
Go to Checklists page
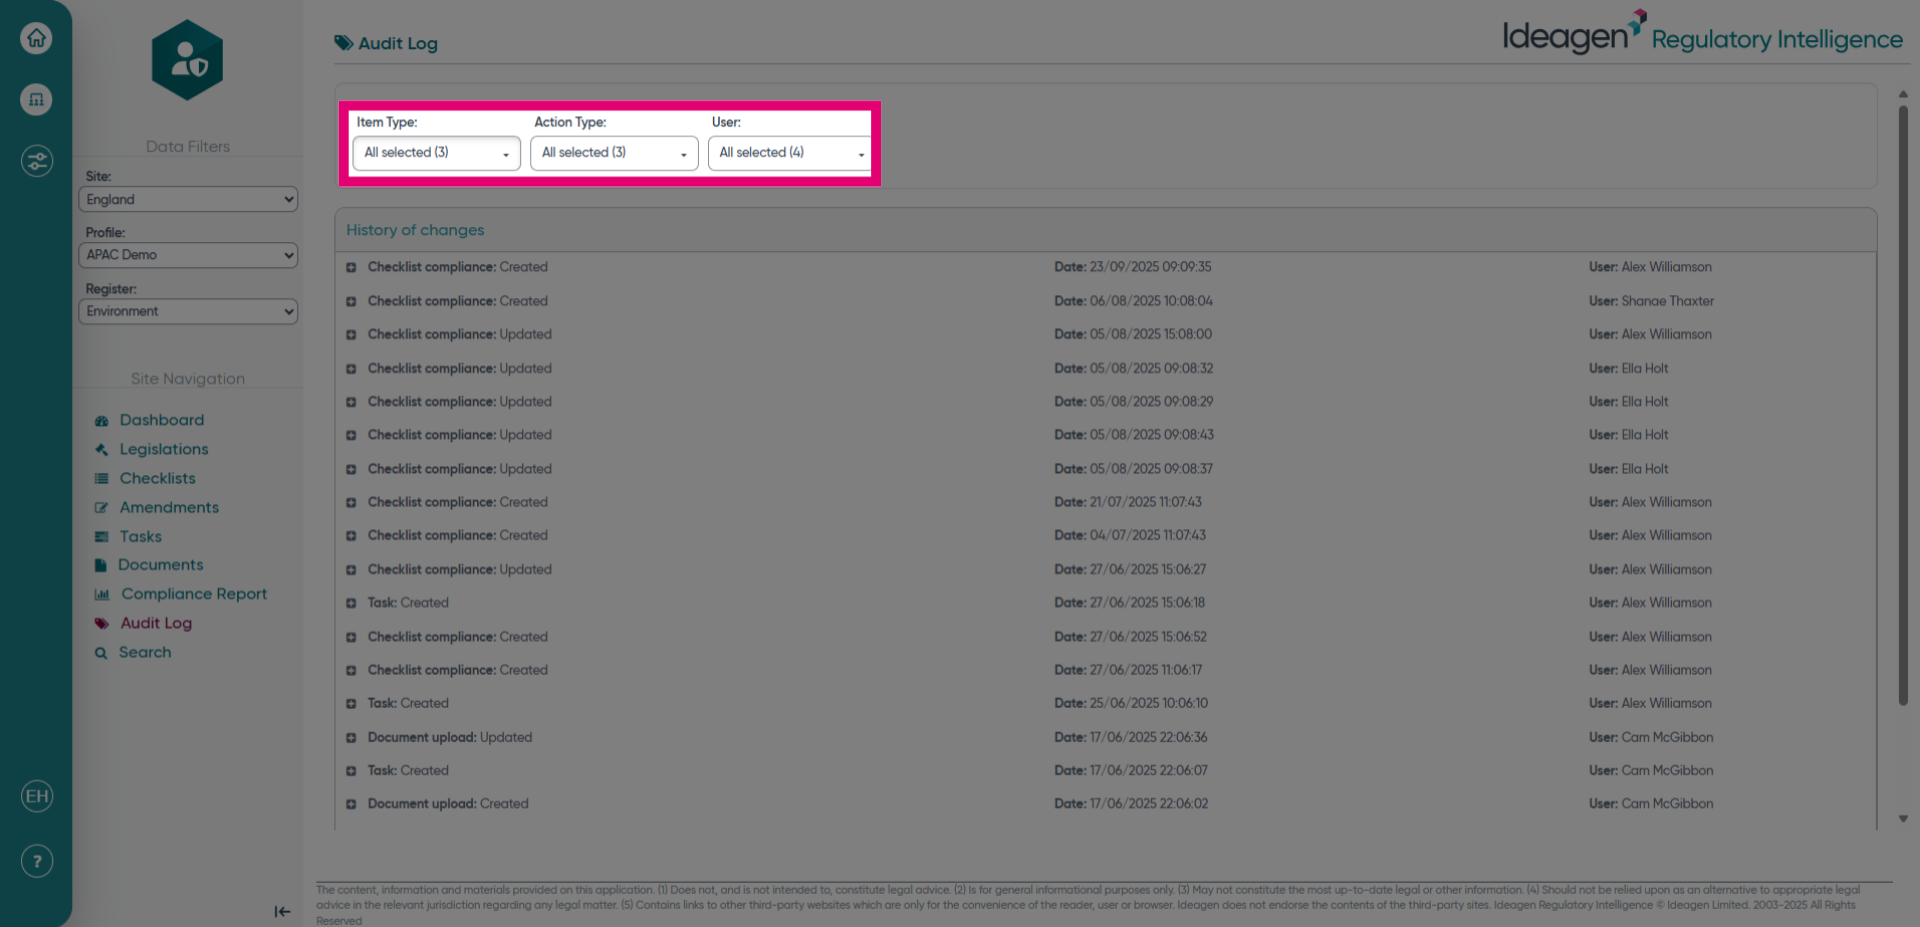pos(158,478)
